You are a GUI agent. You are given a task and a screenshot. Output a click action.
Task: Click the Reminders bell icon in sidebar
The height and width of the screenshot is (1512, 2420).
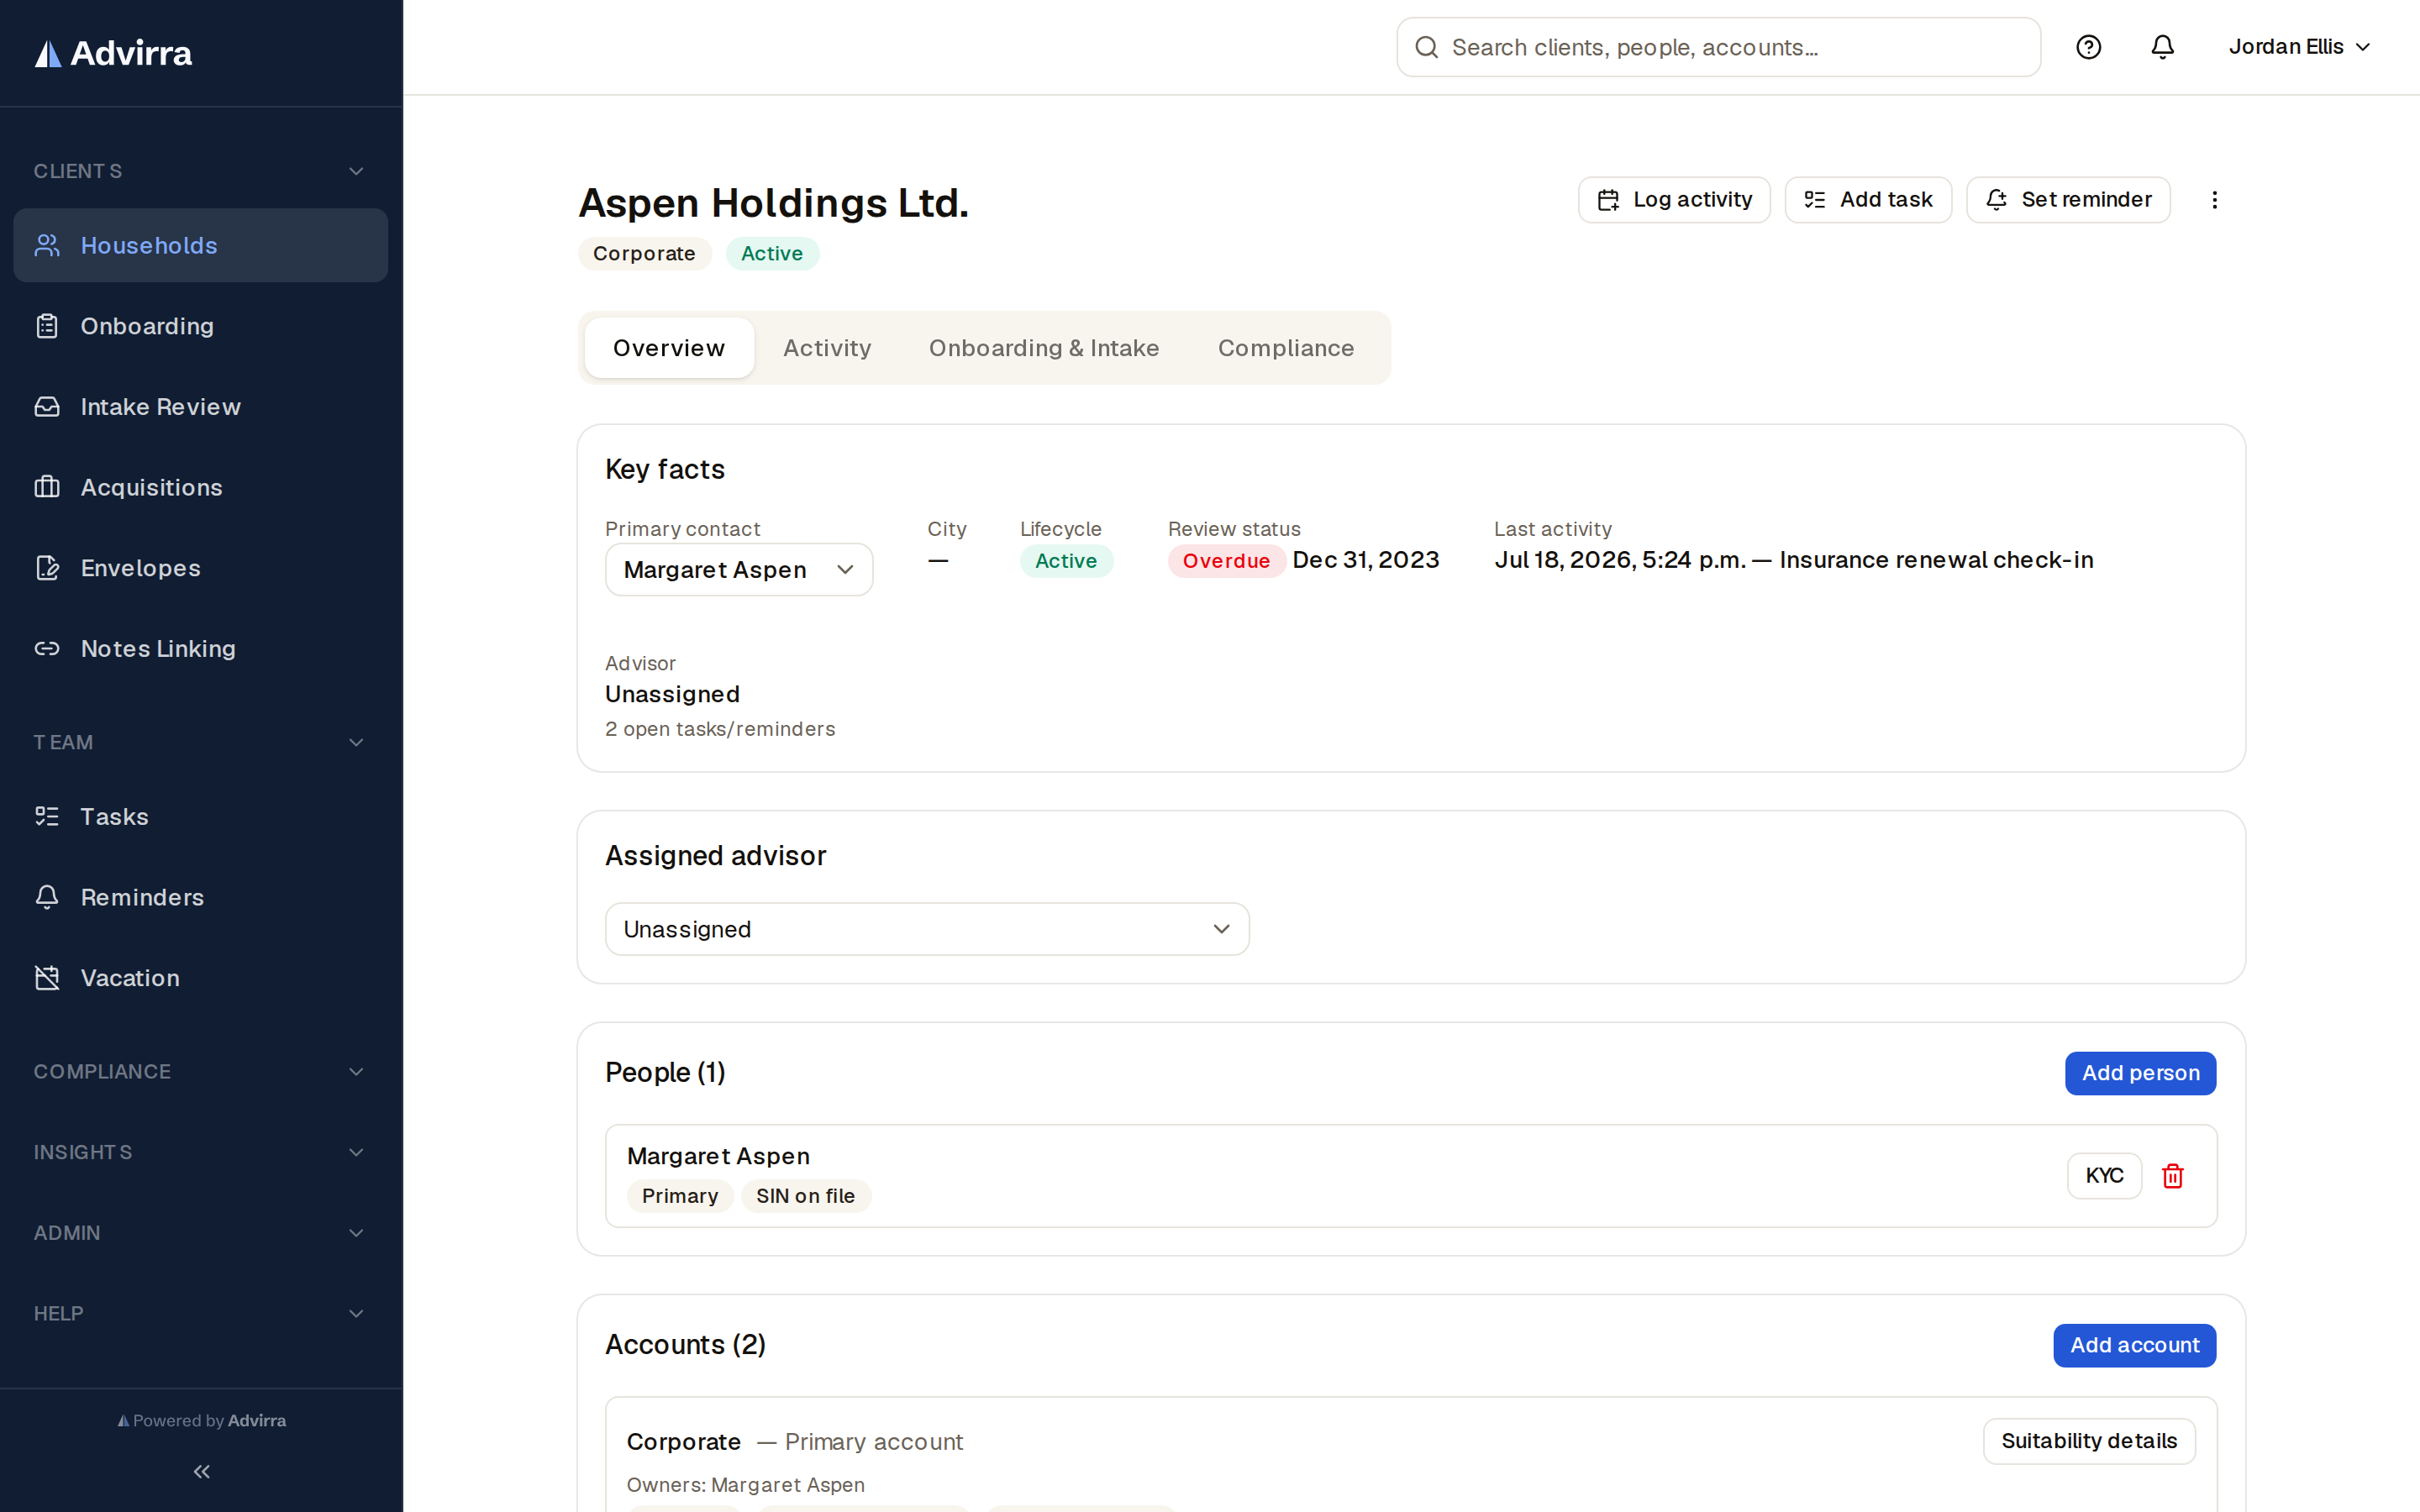47,897
